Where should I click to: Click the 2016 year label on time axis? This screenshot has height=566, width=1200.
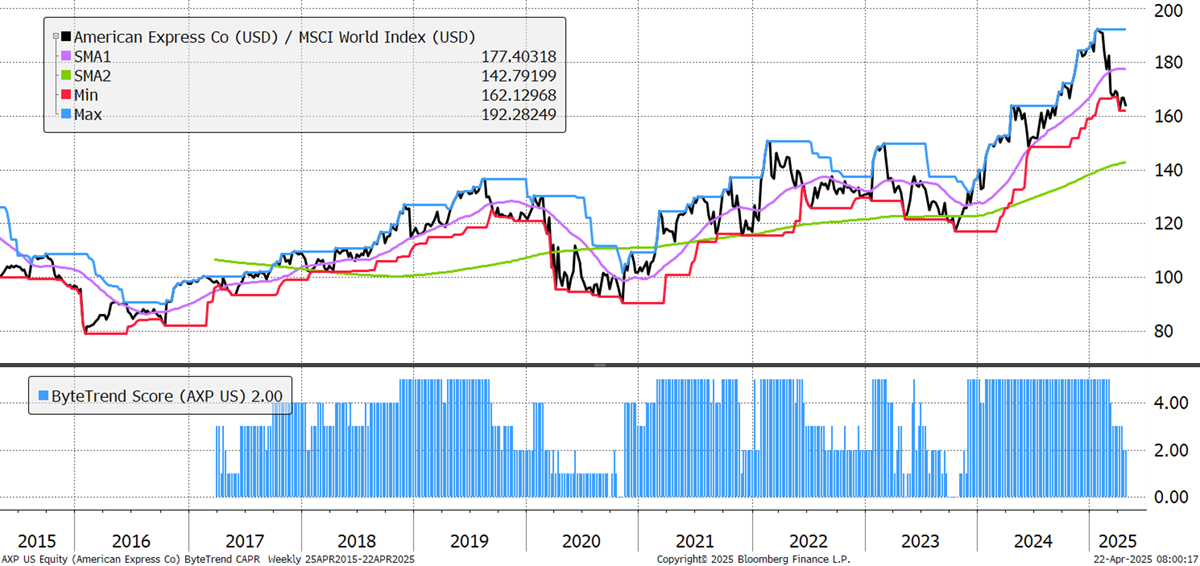(x=132, y=541)
